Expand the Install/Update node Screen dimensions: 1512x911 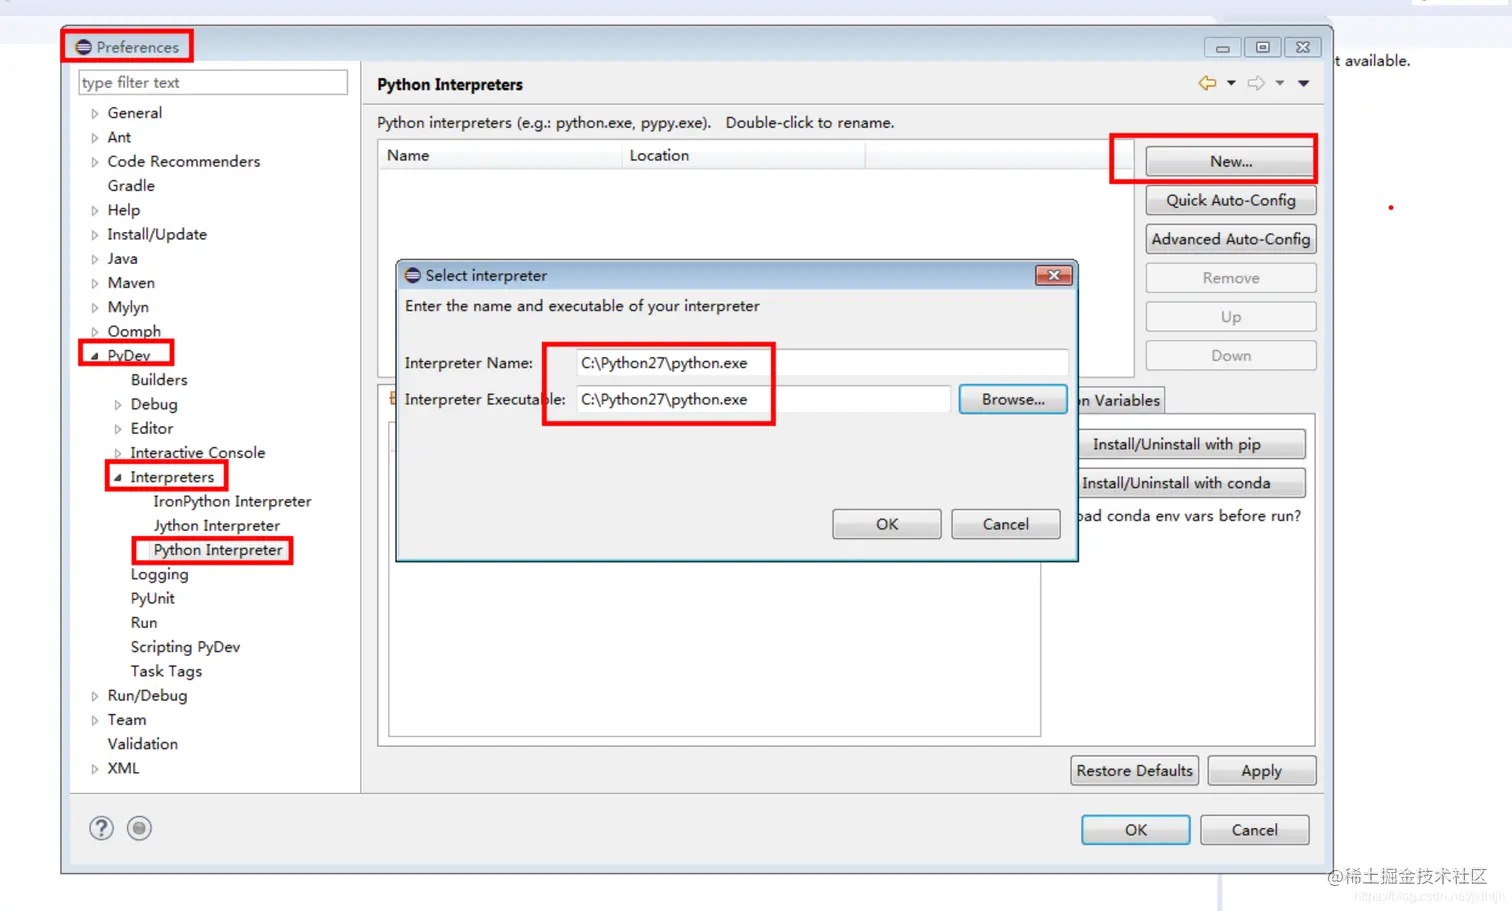click(x=95, y=235)
